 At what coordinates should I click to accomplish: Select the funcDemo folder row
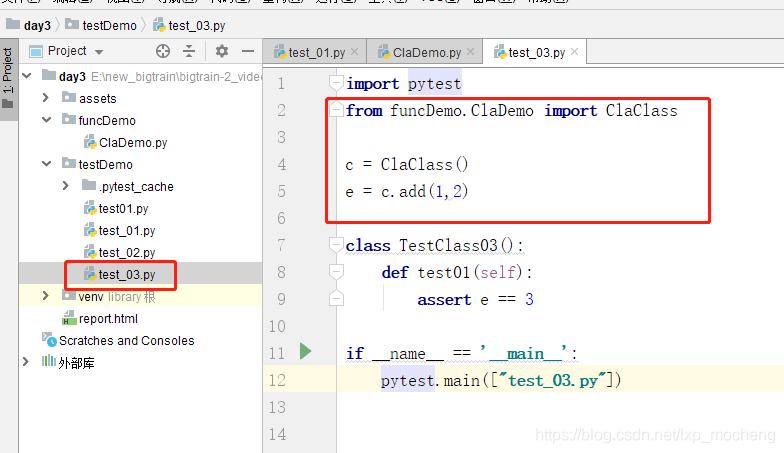point(98,120)
